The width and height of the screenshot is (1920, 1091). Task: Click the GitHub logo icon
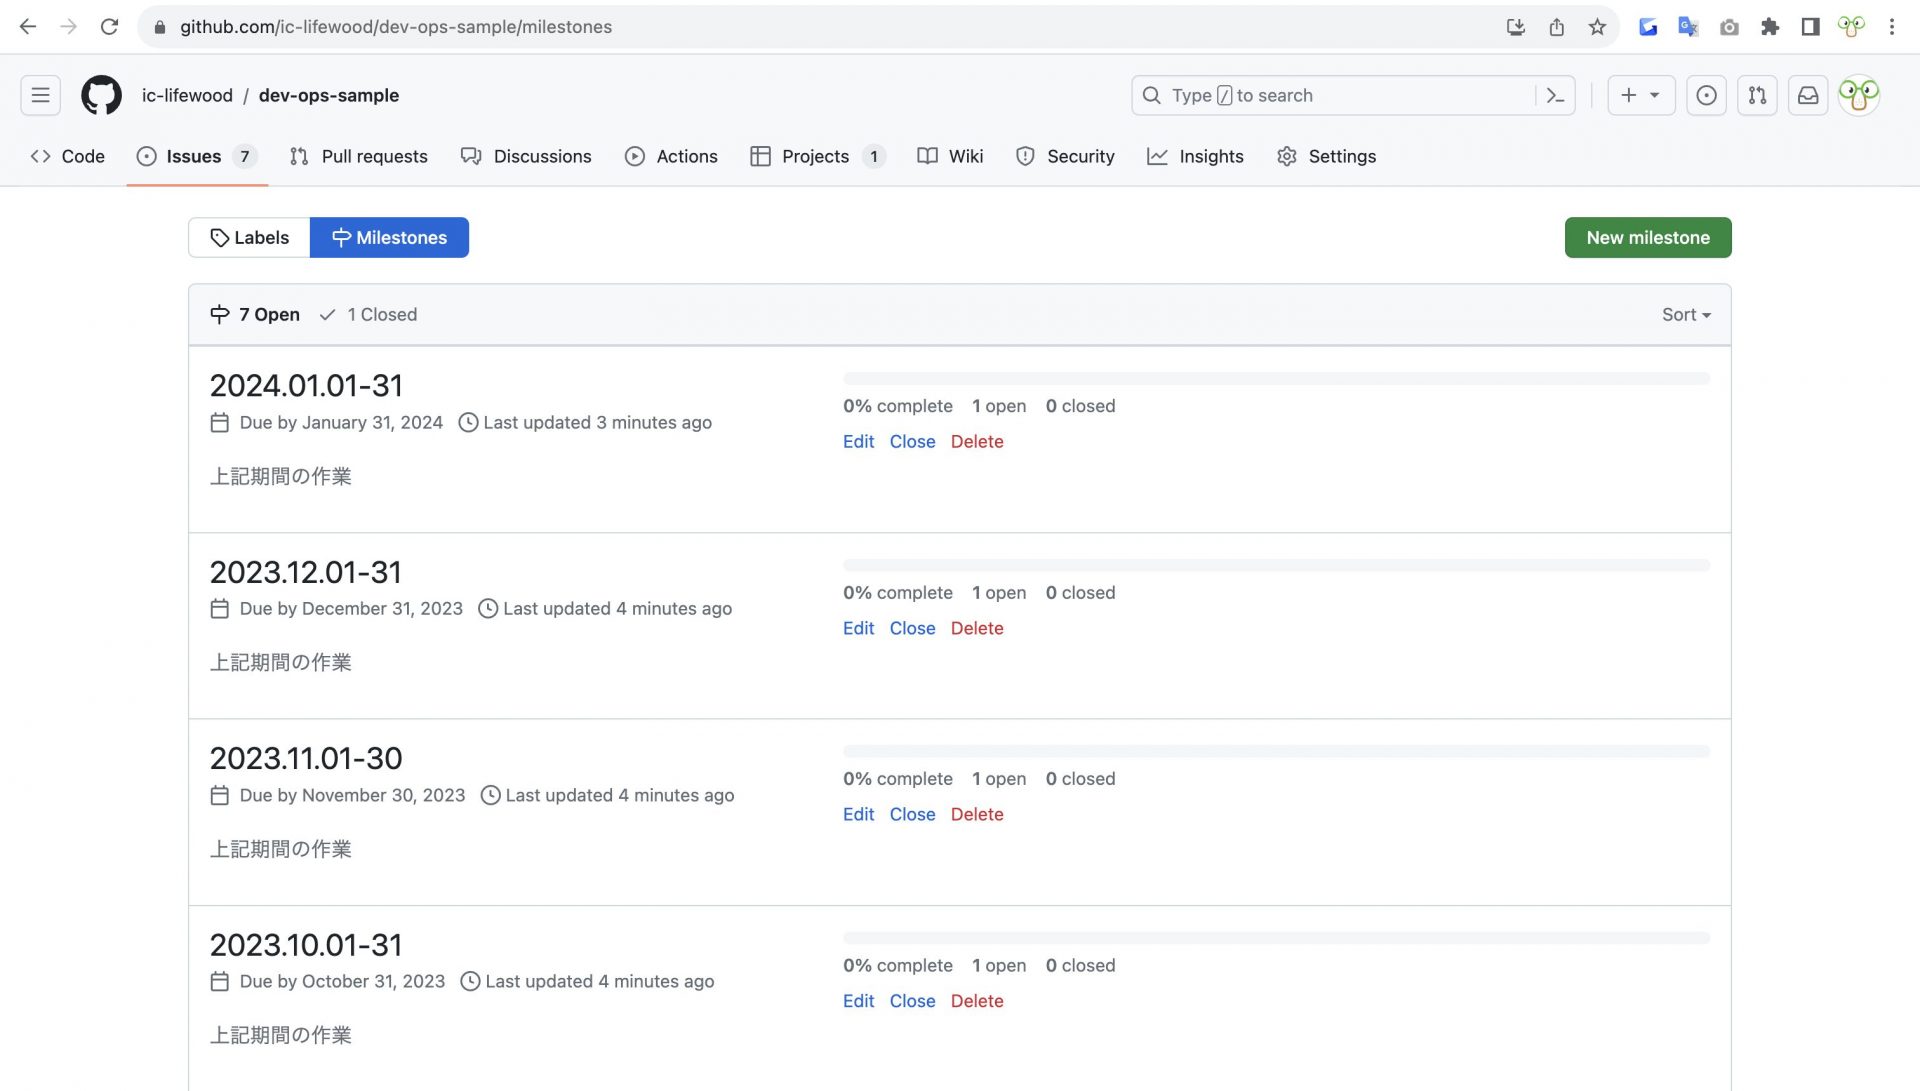(101, 95)
